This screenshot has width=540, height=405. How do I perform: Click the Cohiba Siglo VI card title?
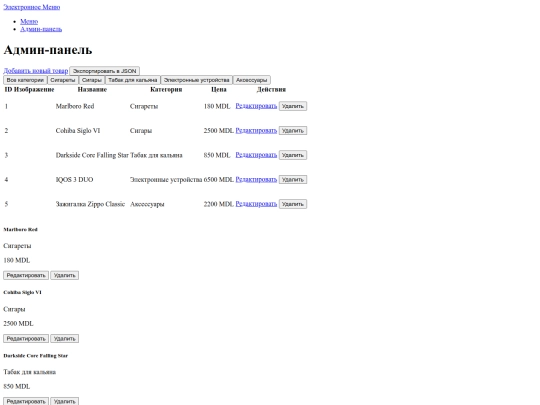pos(22,292)
